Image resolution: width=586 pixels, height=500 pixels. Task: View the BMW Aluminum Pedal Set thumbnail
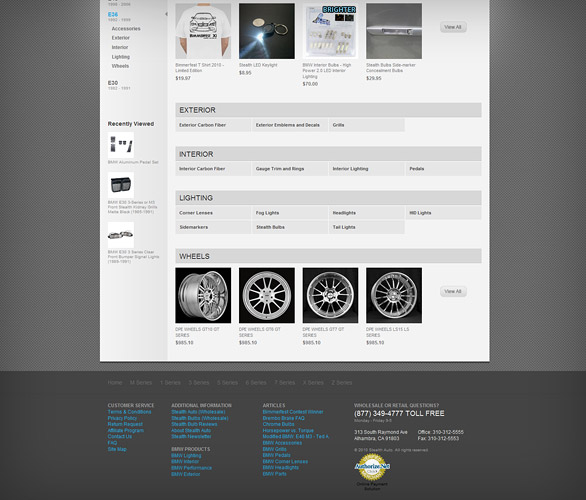pyautogui.click(x=121, y=145)
